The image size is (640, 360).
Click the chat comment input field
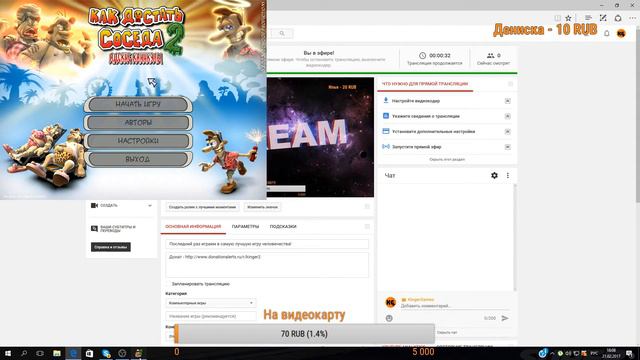[x=454, y=306]
